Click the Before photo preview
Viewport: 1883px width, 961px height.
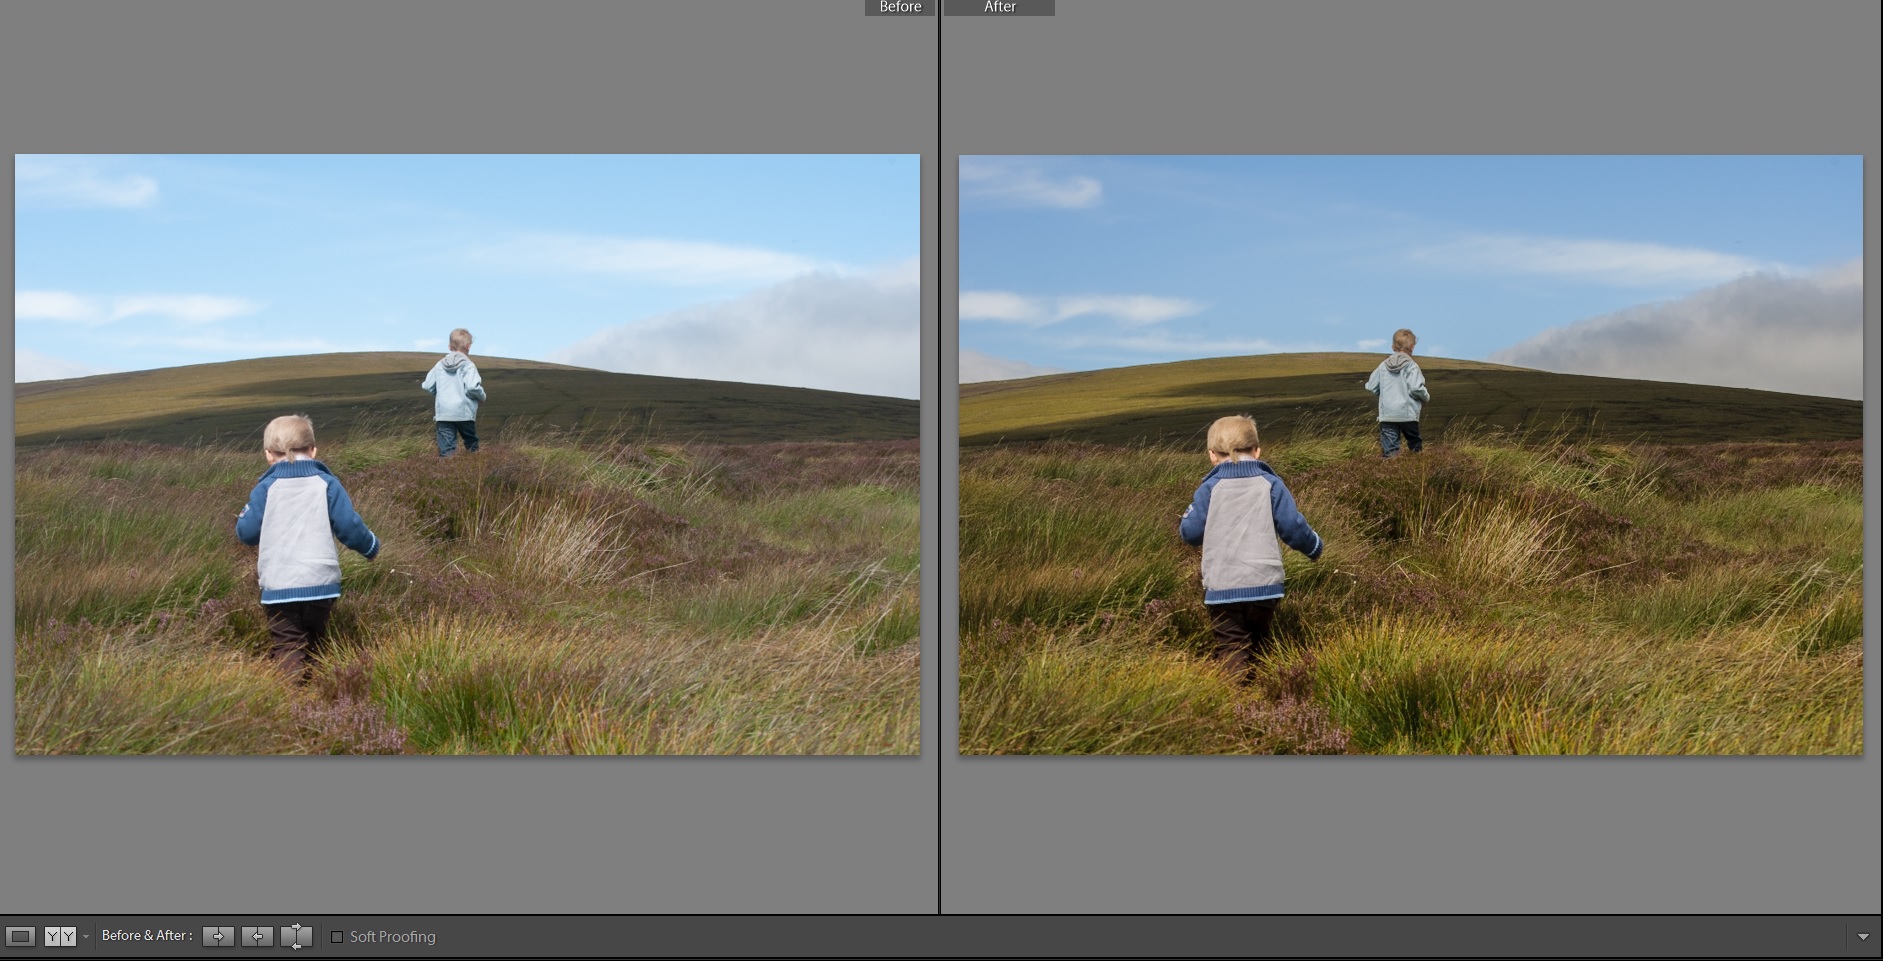point(467,454)
